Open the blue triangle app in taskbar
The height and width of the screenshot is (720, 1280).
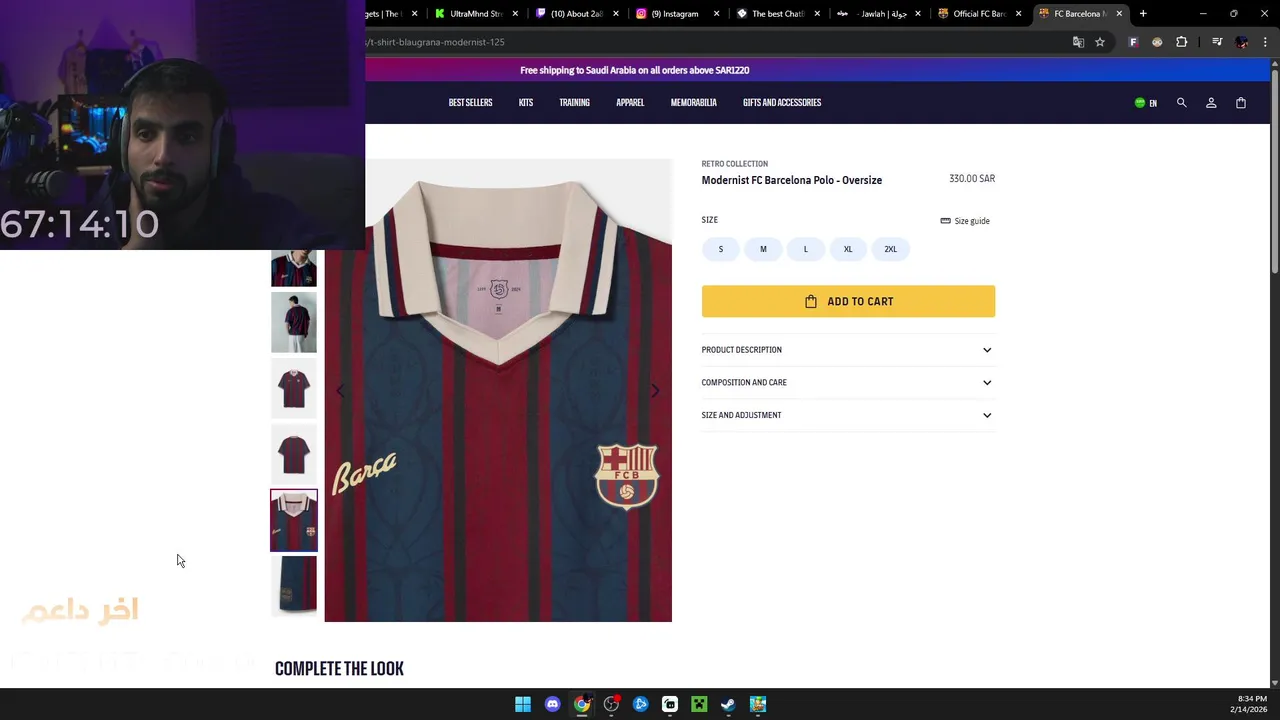[640, 704]
